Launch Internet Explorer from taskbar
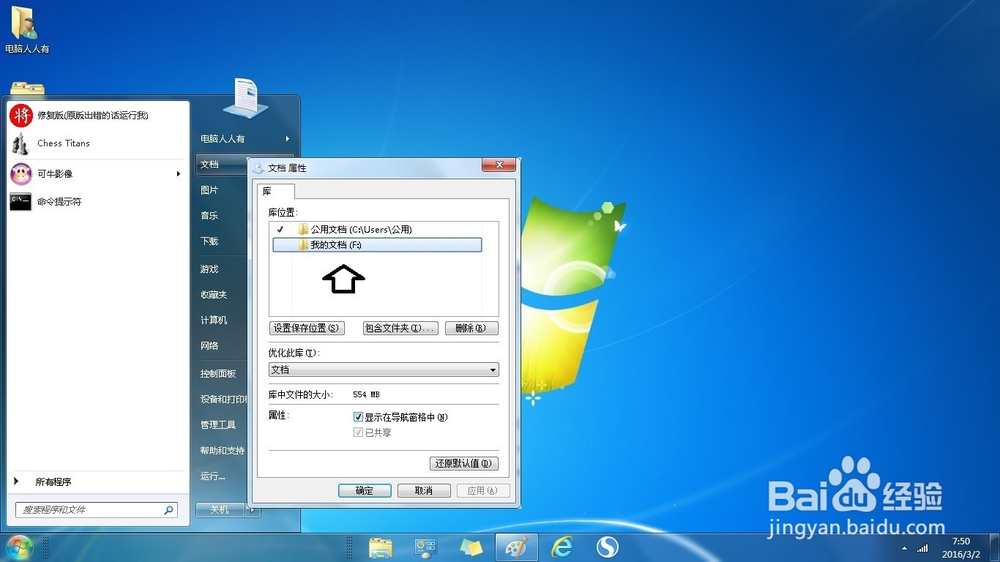Image resolution: width=1000 pixels, height=562 pixels. coord(562,548)
